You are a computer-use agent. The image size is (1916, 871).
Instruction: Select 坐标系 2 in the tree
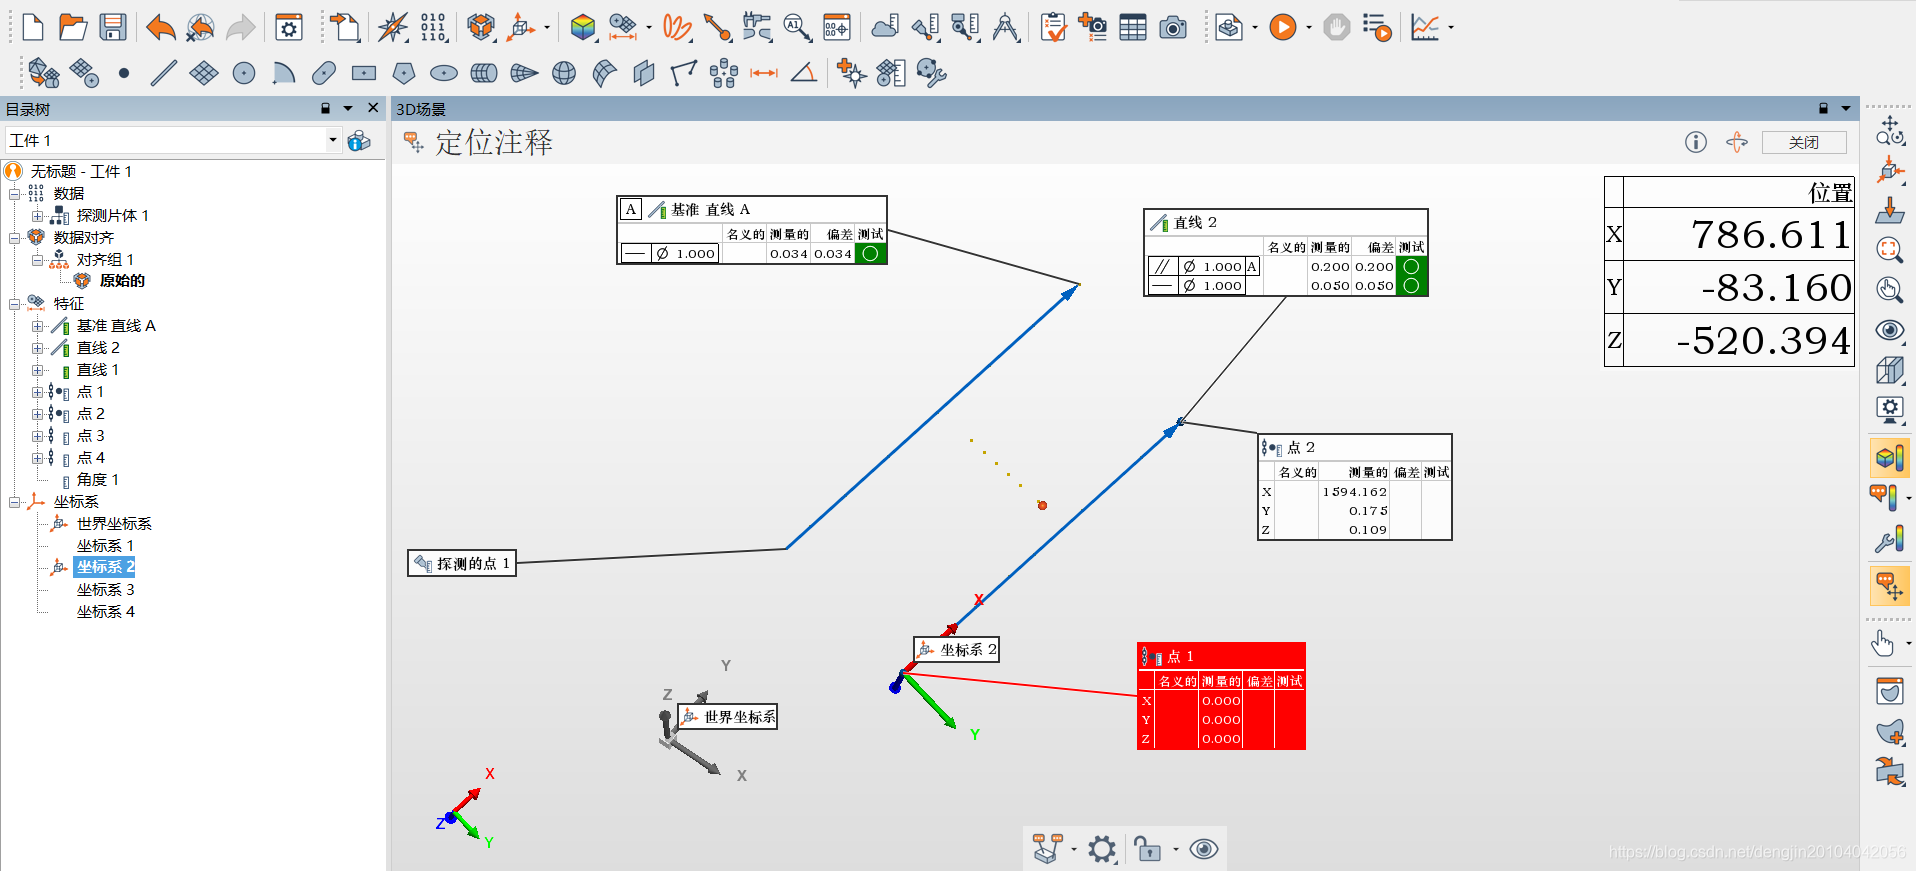(x=105, y=567)
